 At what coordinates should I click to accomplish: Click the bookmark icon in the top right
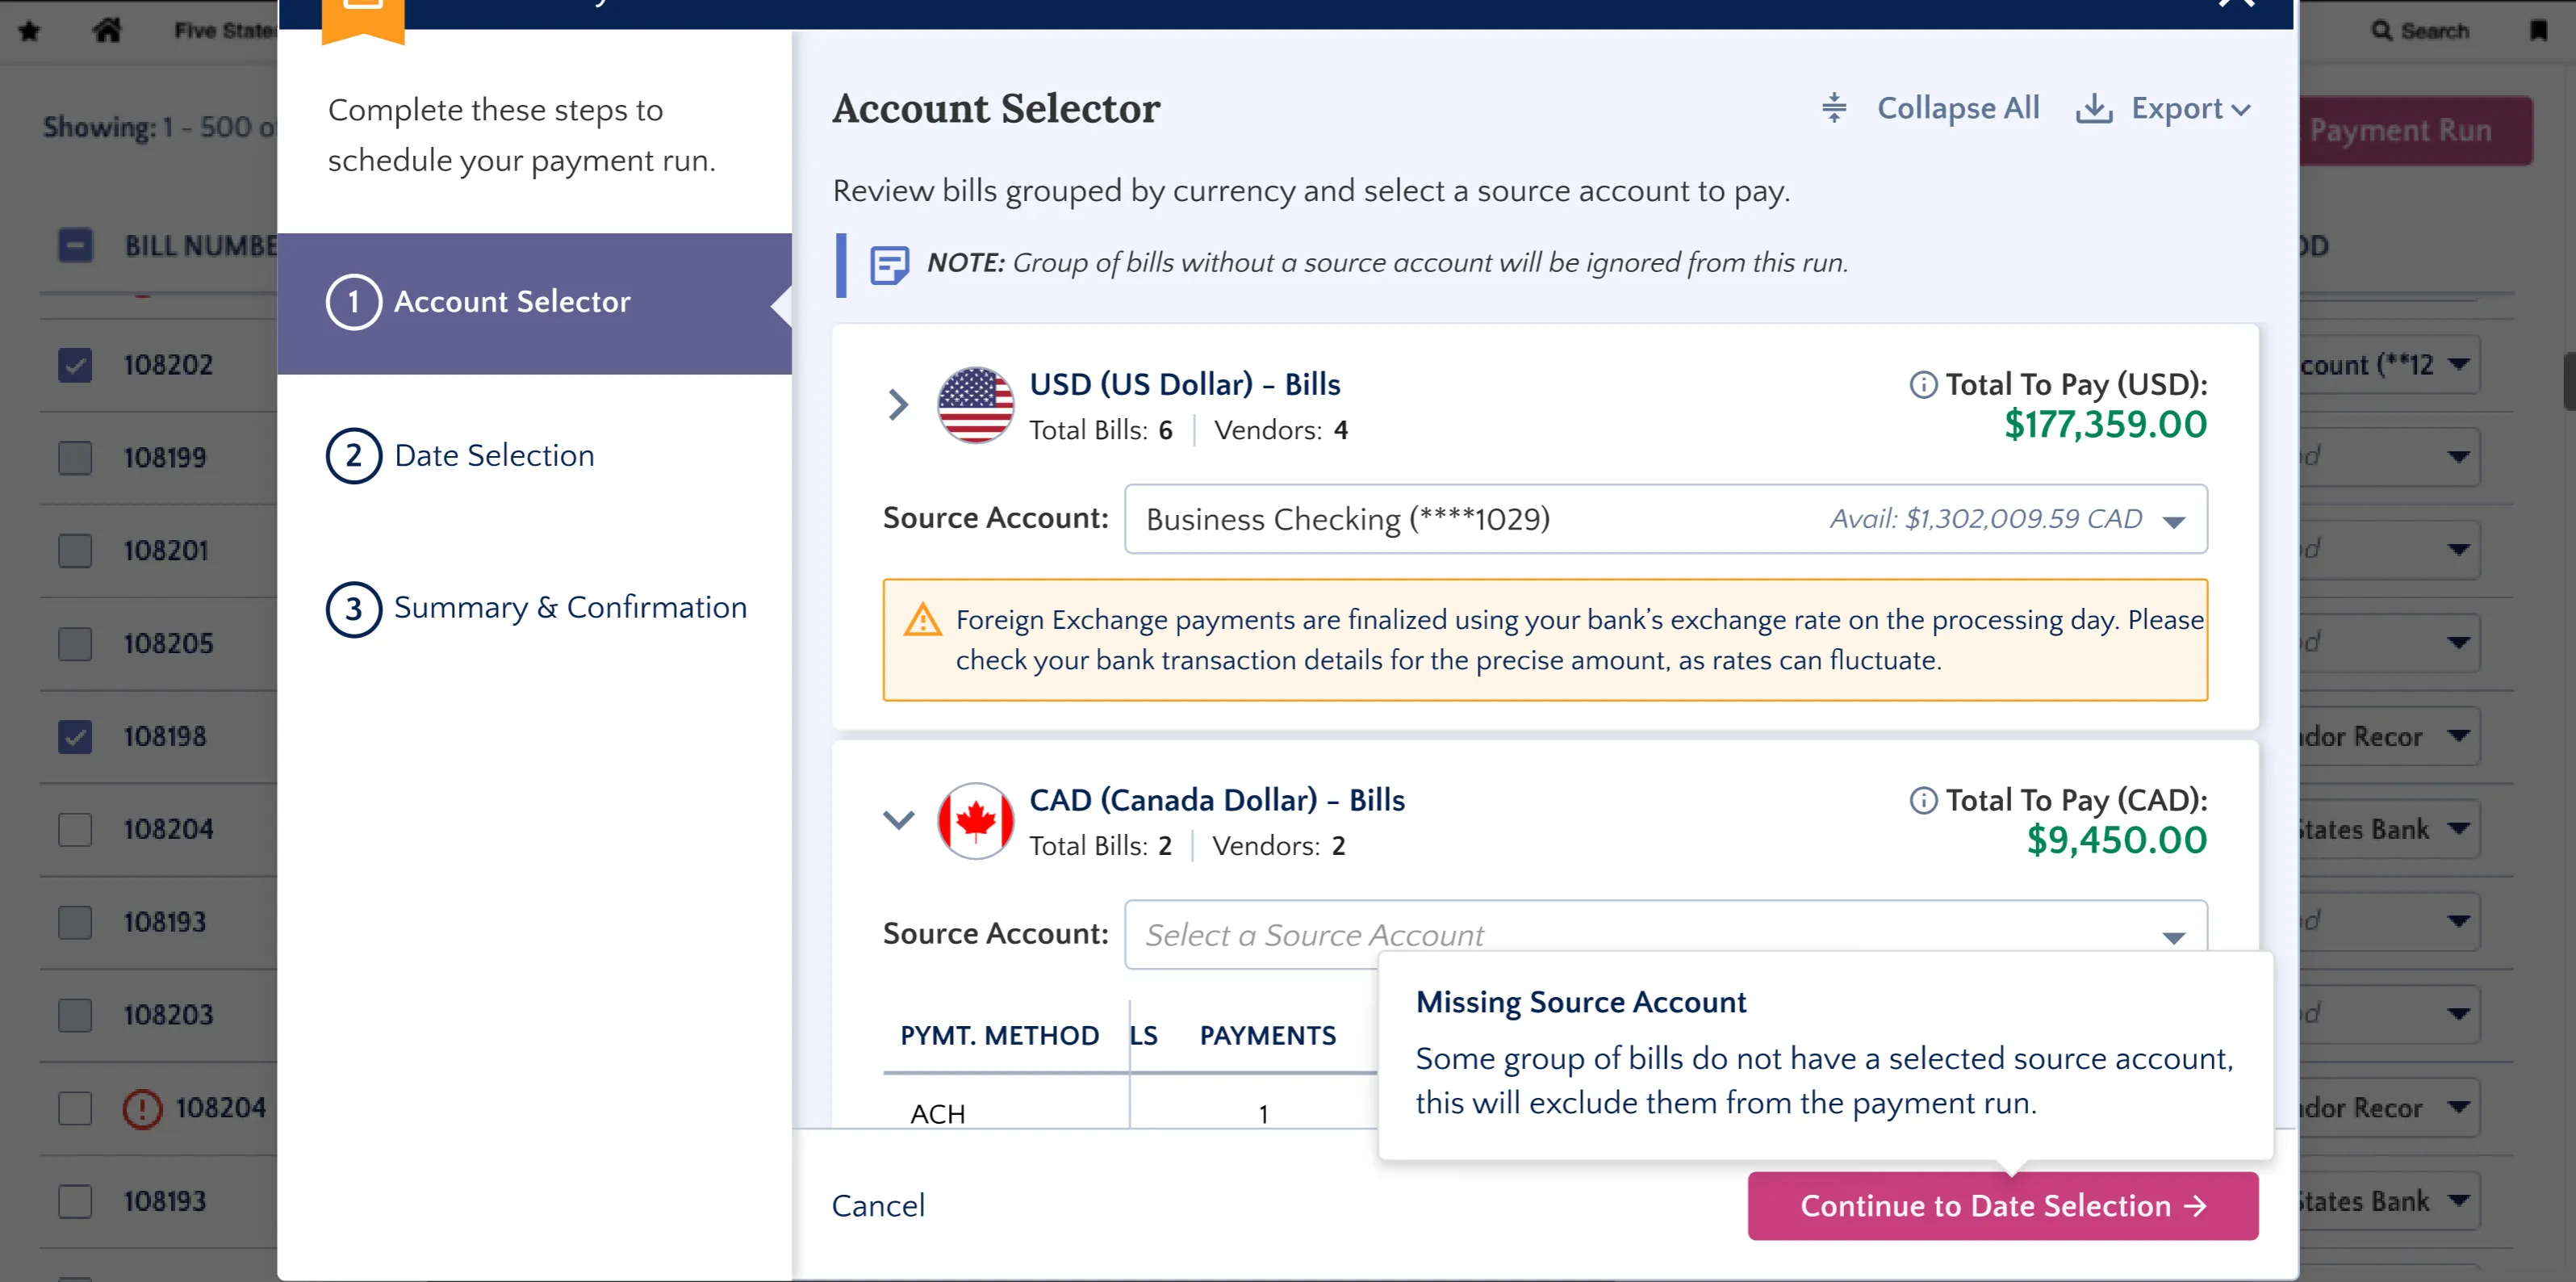click(x=2538, y=30)
